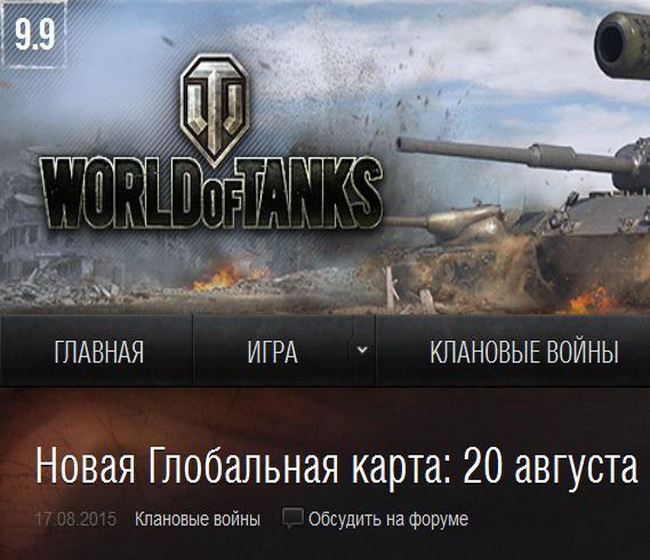The height and width of the screenshot is (560, 650).
Task: Expand the ИГРА menu chevron arrow
Action: tap(363, 350)
